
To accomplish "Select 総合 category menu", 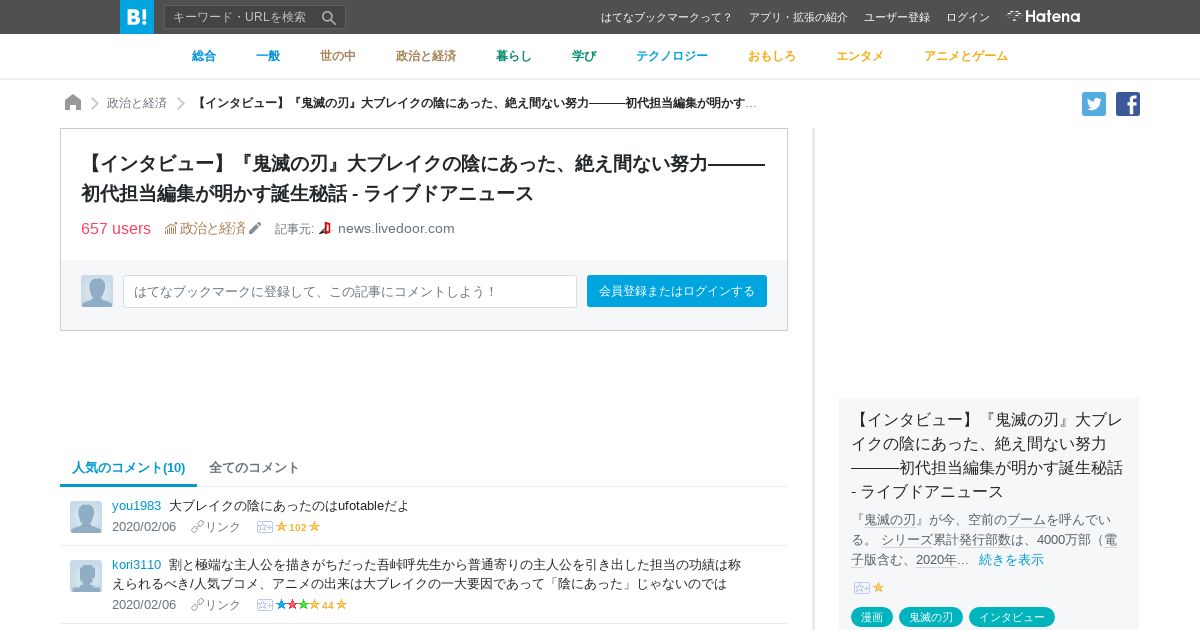I will [204, 56].
